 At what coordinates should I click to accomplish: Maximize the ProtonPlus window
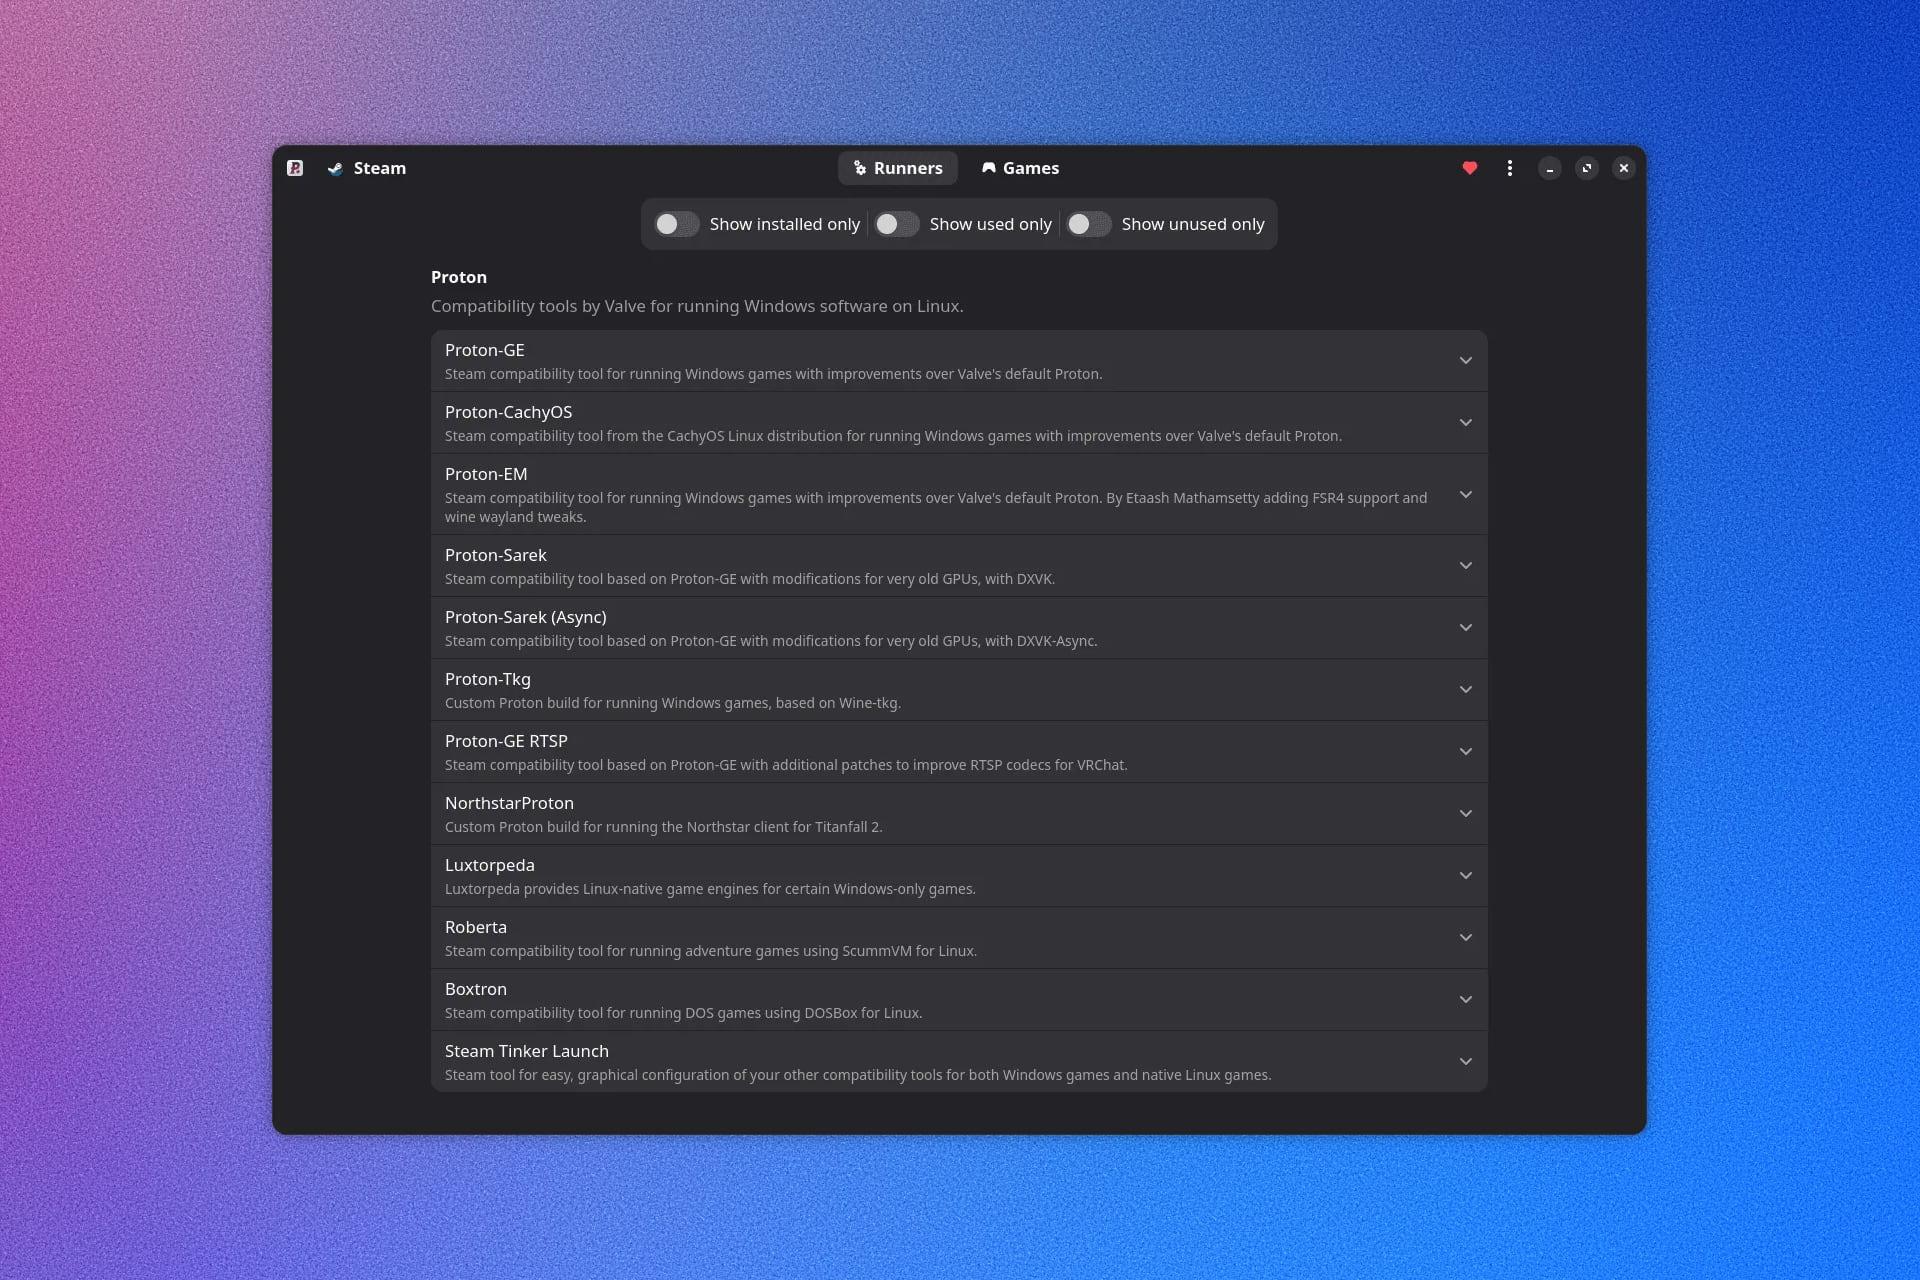[x=1587, y=168]
